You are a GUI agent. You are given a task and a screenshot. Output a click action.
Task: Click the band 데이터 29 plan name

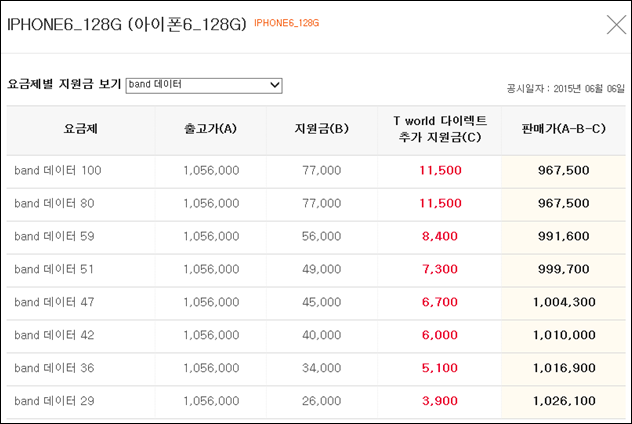[x=54, y=401]
